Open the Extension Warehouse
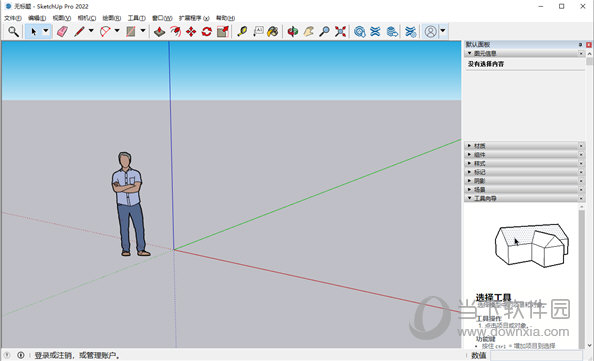The image size is (594, 361). click(x=375, y=31)
